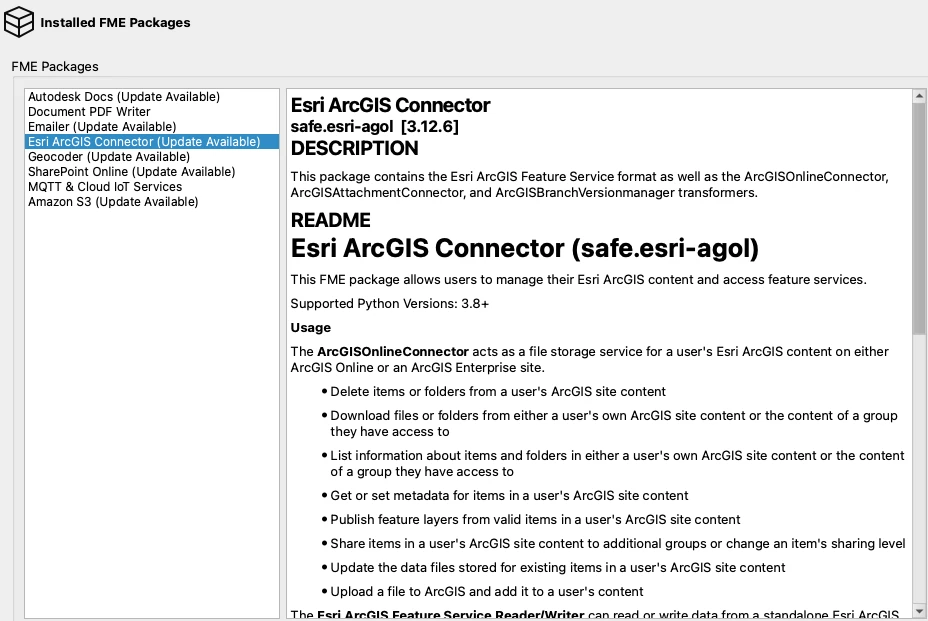Screen dimensions: 928x621
Task: Click 'Share items in a user's ArcGIS' bullet
Action: (x=617, y=543)
